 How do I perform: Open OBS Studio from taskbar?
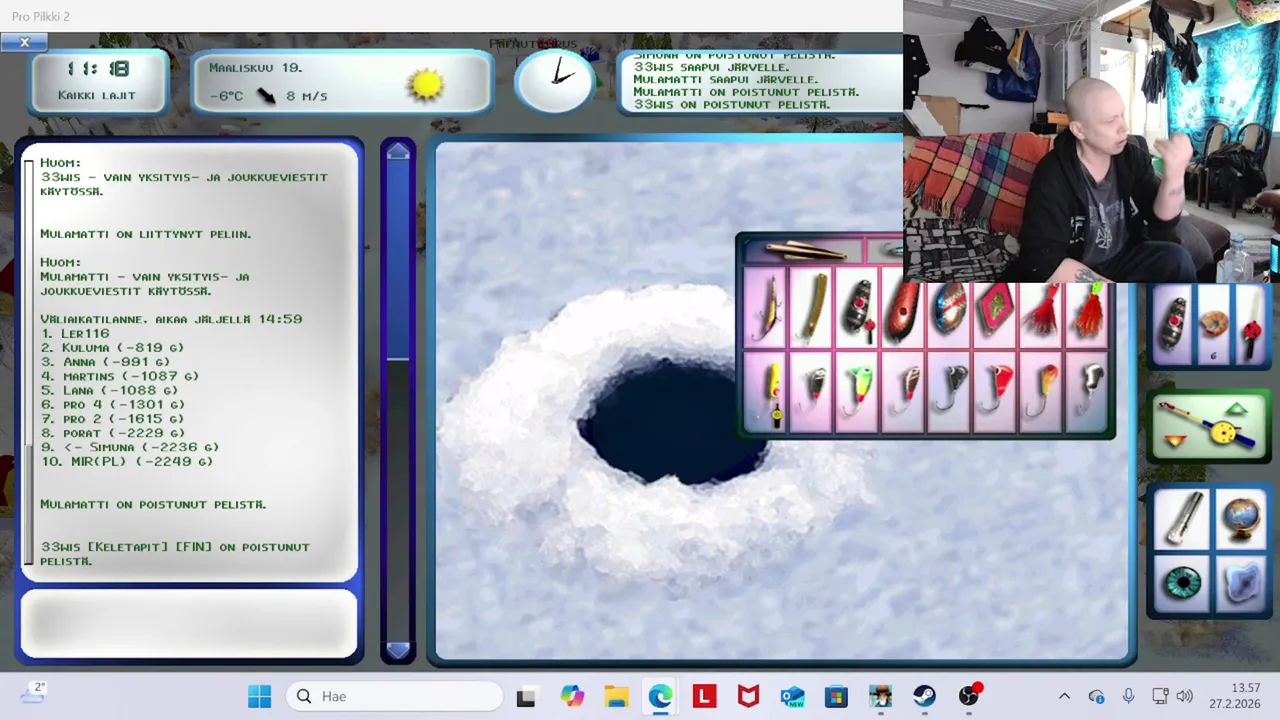[968, 696]
